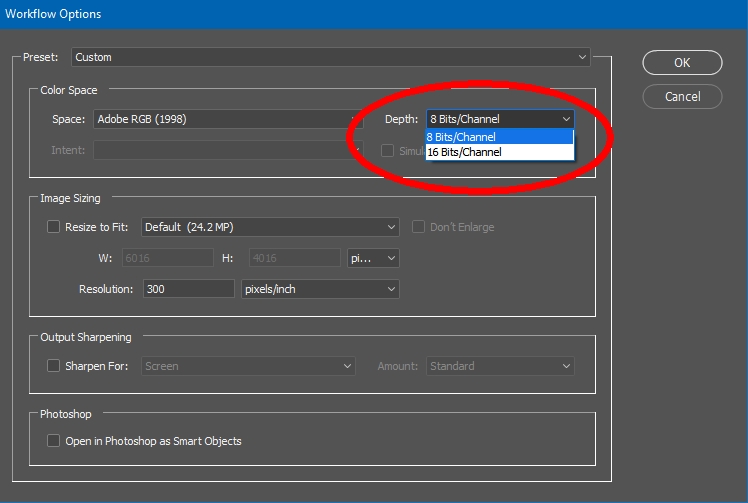
Task: Open the Preset dropdown
Action: click(330, 57)
